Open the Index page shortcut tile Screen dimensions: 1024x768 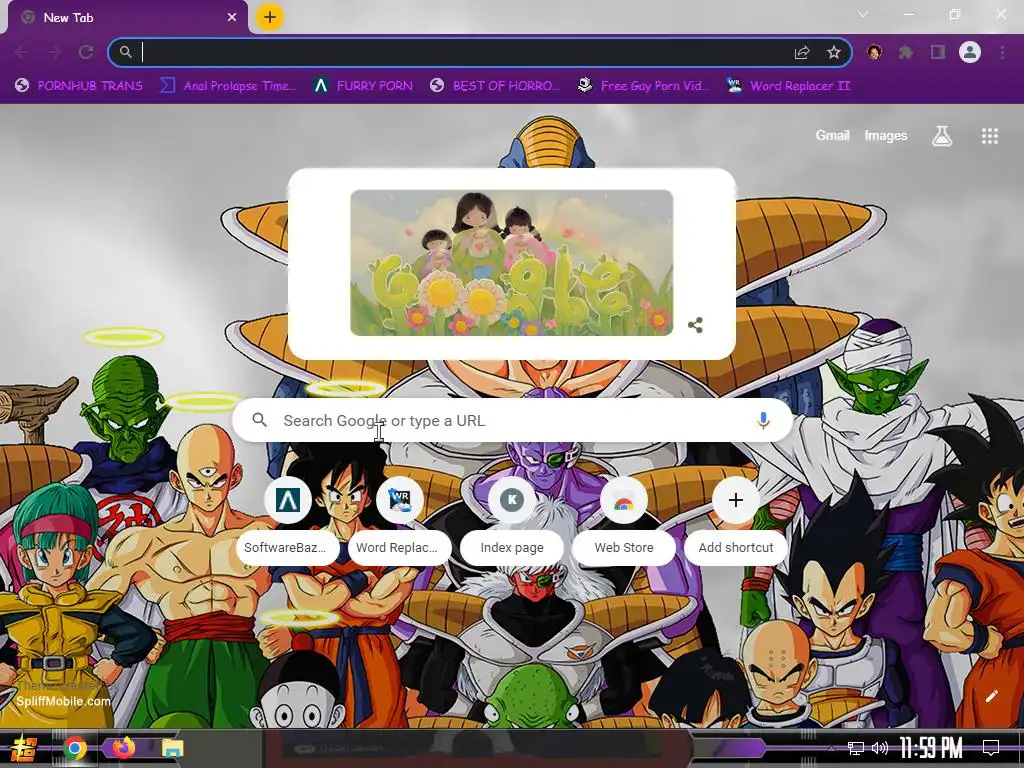pyautogui.click(x=512, y=522)
